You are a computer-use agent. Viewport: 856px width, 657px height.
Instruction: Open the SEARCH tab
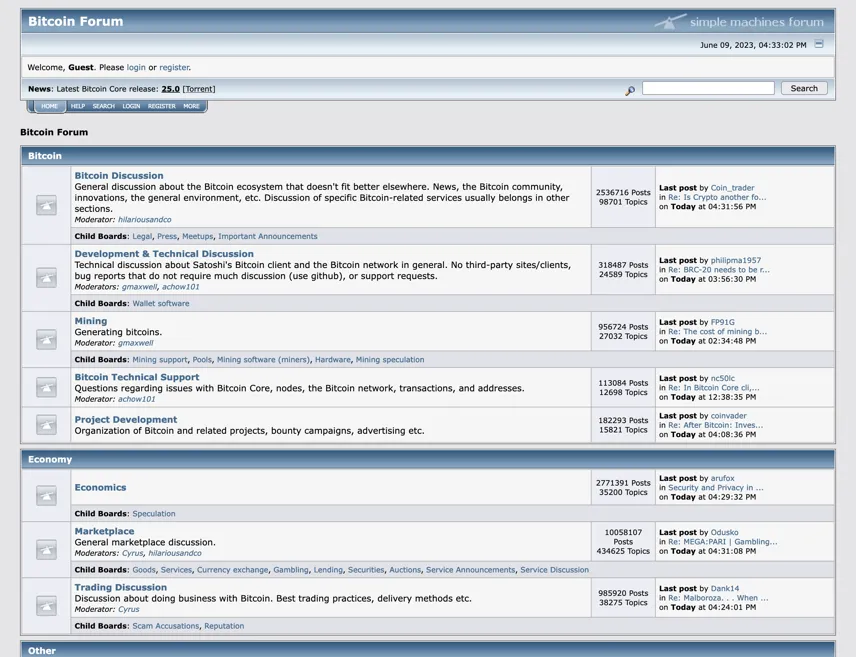pyautogui.click(x=104, y=106)
